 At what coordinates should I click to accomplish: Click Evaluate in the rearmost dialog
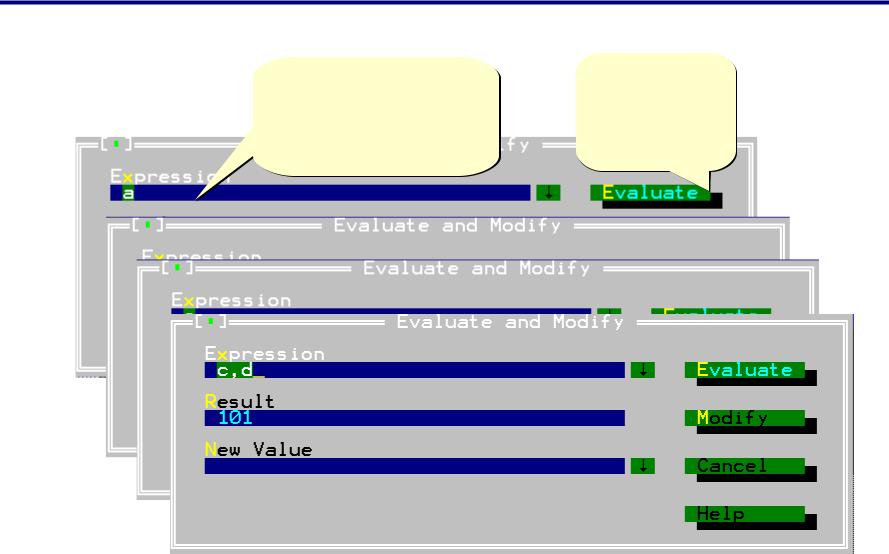tap(650, 193)
